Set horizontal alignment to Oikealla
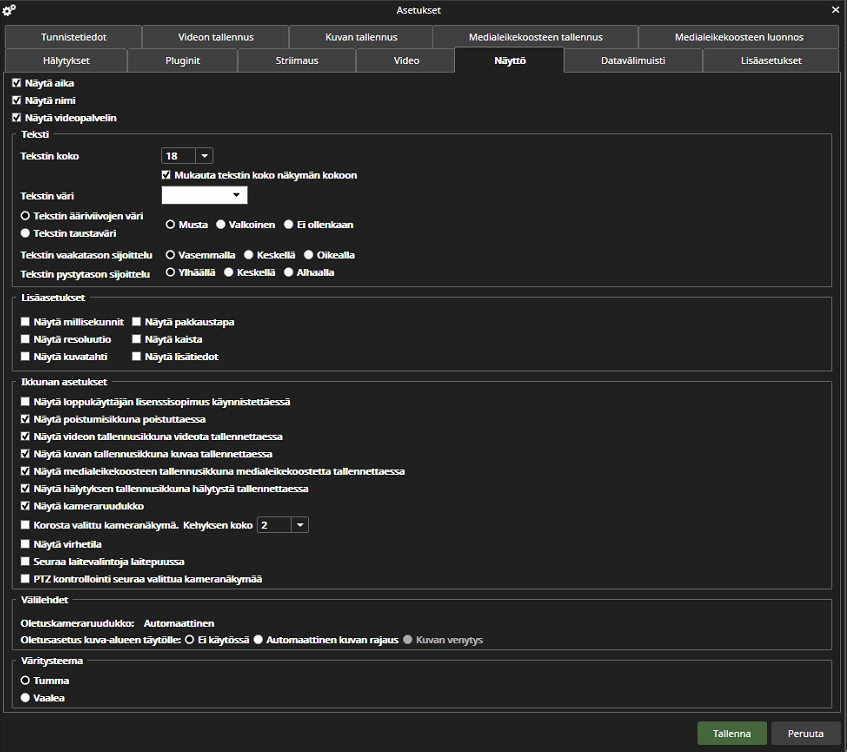This screenshot has height=752, width=847. 308,255
